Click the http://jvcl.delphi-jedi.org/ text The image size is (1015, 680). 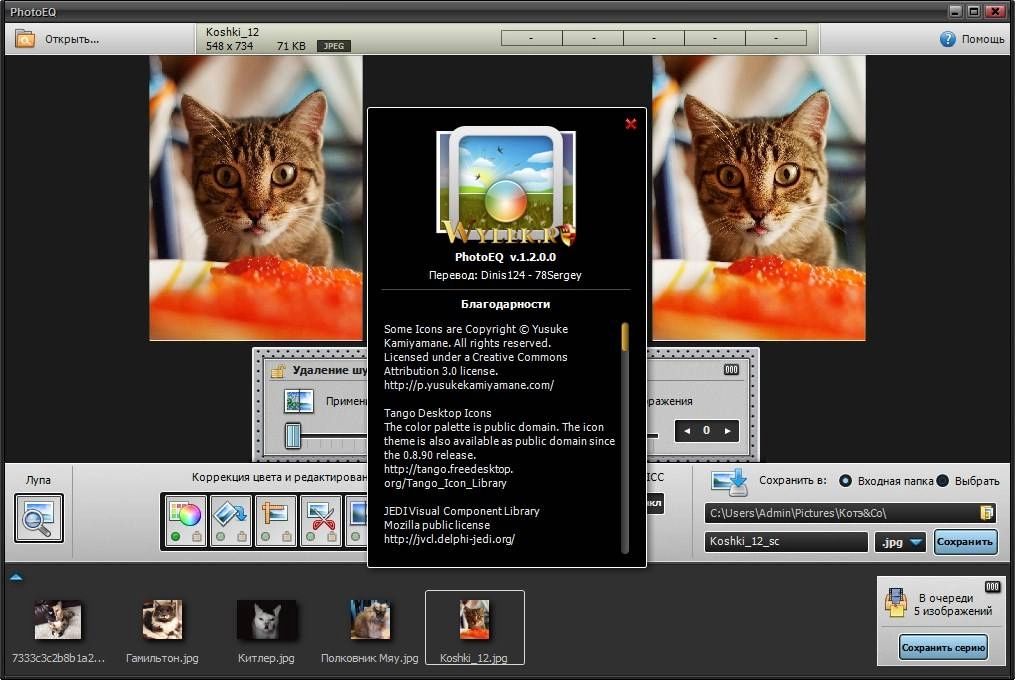point(449,539)
